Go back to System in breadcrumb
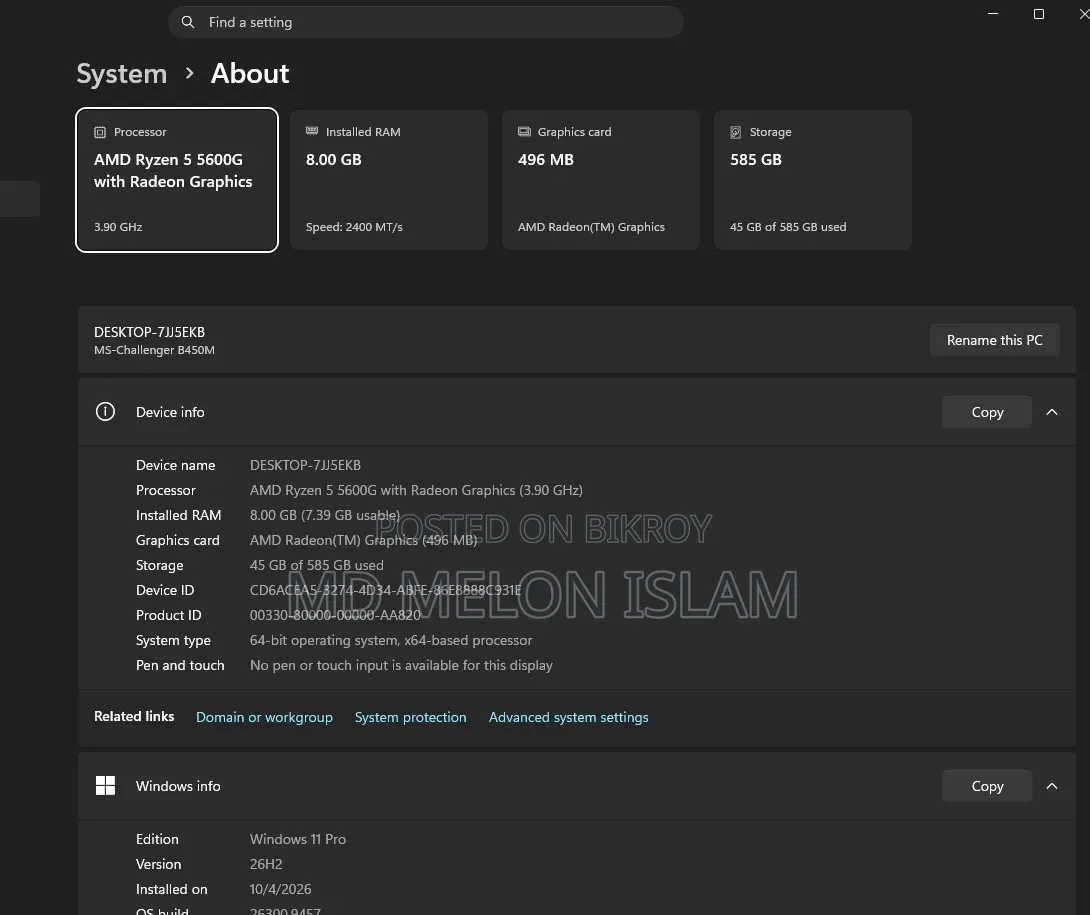 [x=122, y=74]
